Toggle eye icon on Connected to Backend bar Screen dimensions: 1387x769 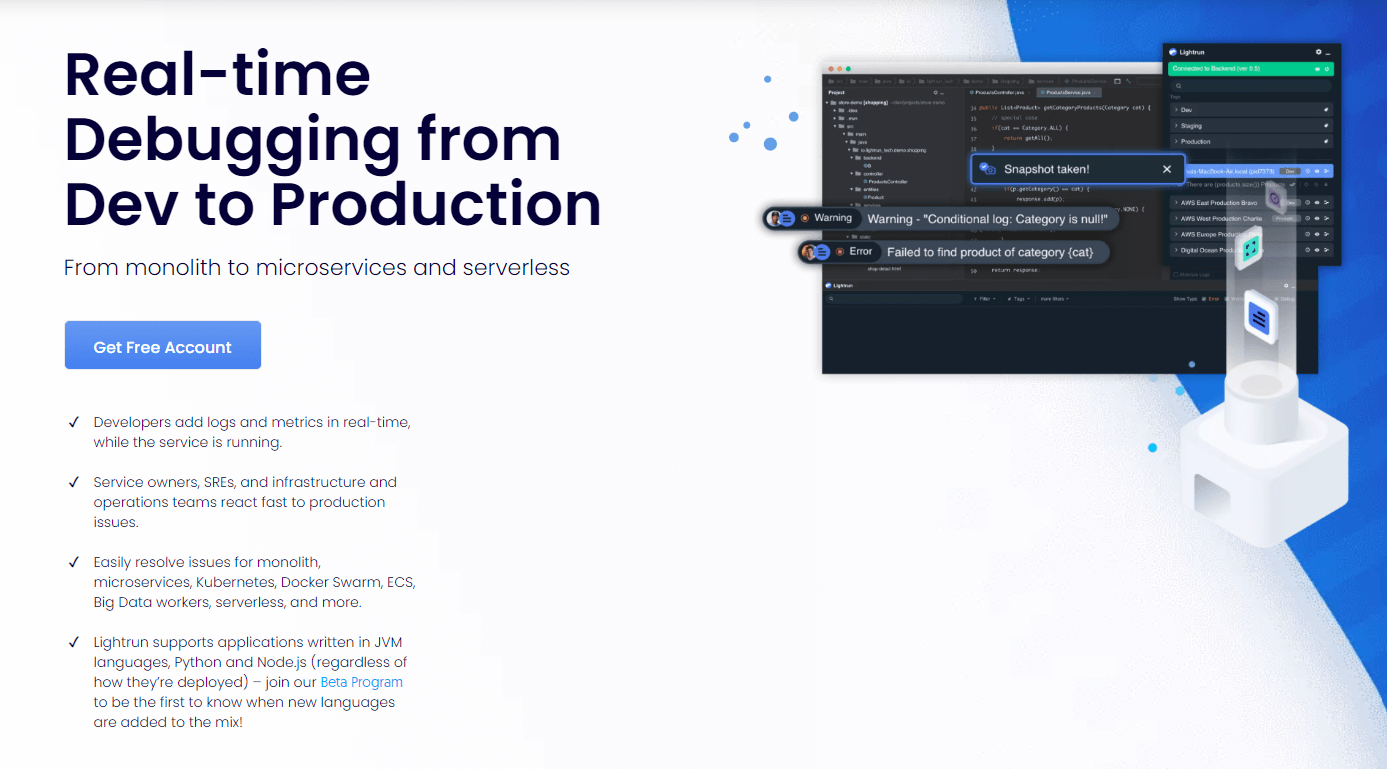click(x=1317, y=69)
